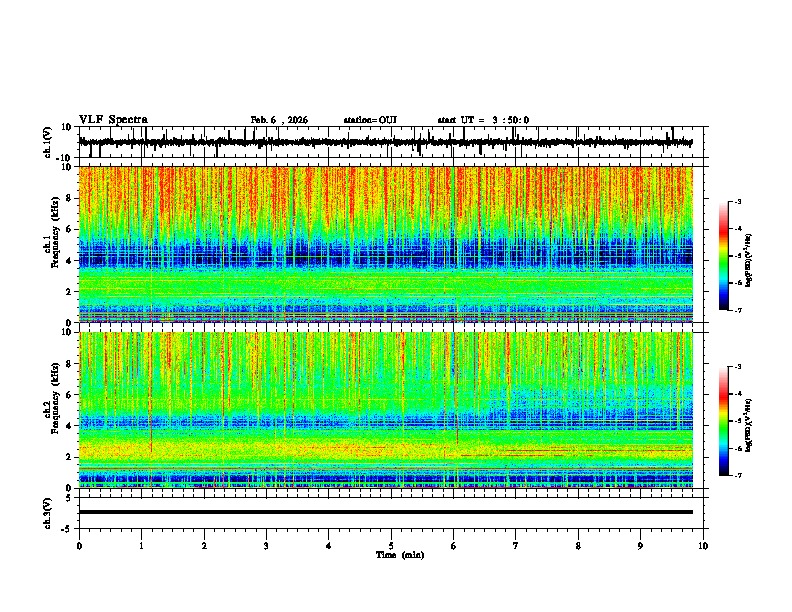The image size is (792, 612).
Task: Click inside the ch.2 spectrogram panel
Action: click(385, 410)
